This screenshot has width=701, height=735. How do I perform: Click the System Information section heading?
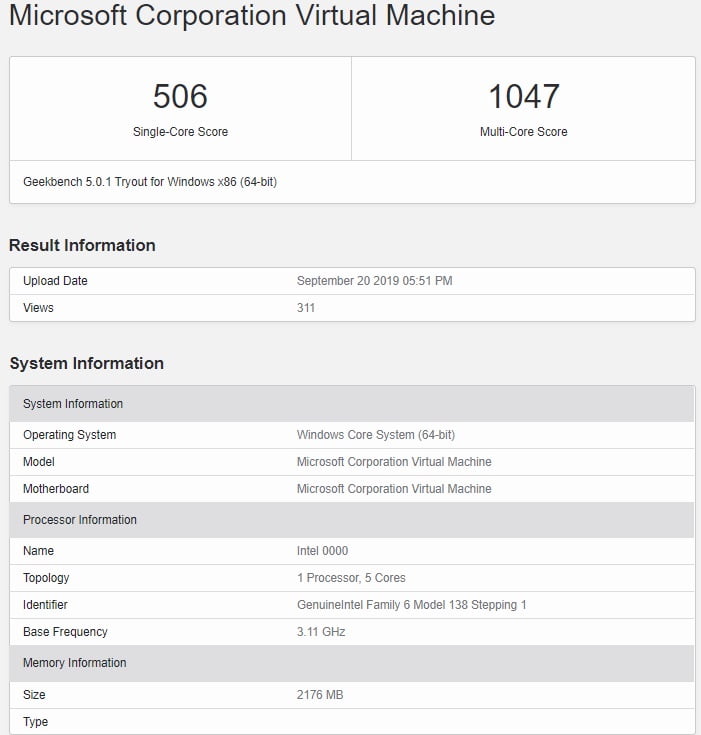86,363
